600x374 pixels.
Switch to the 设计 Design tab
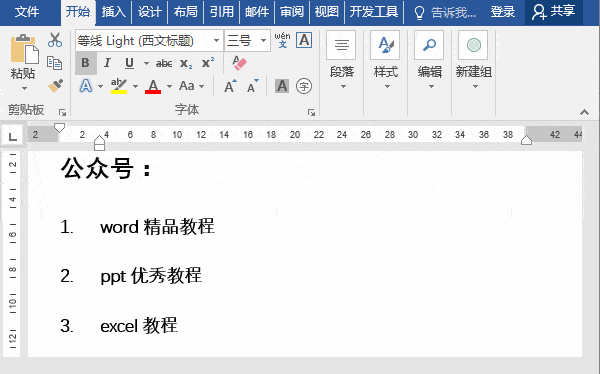coord(150,12)
